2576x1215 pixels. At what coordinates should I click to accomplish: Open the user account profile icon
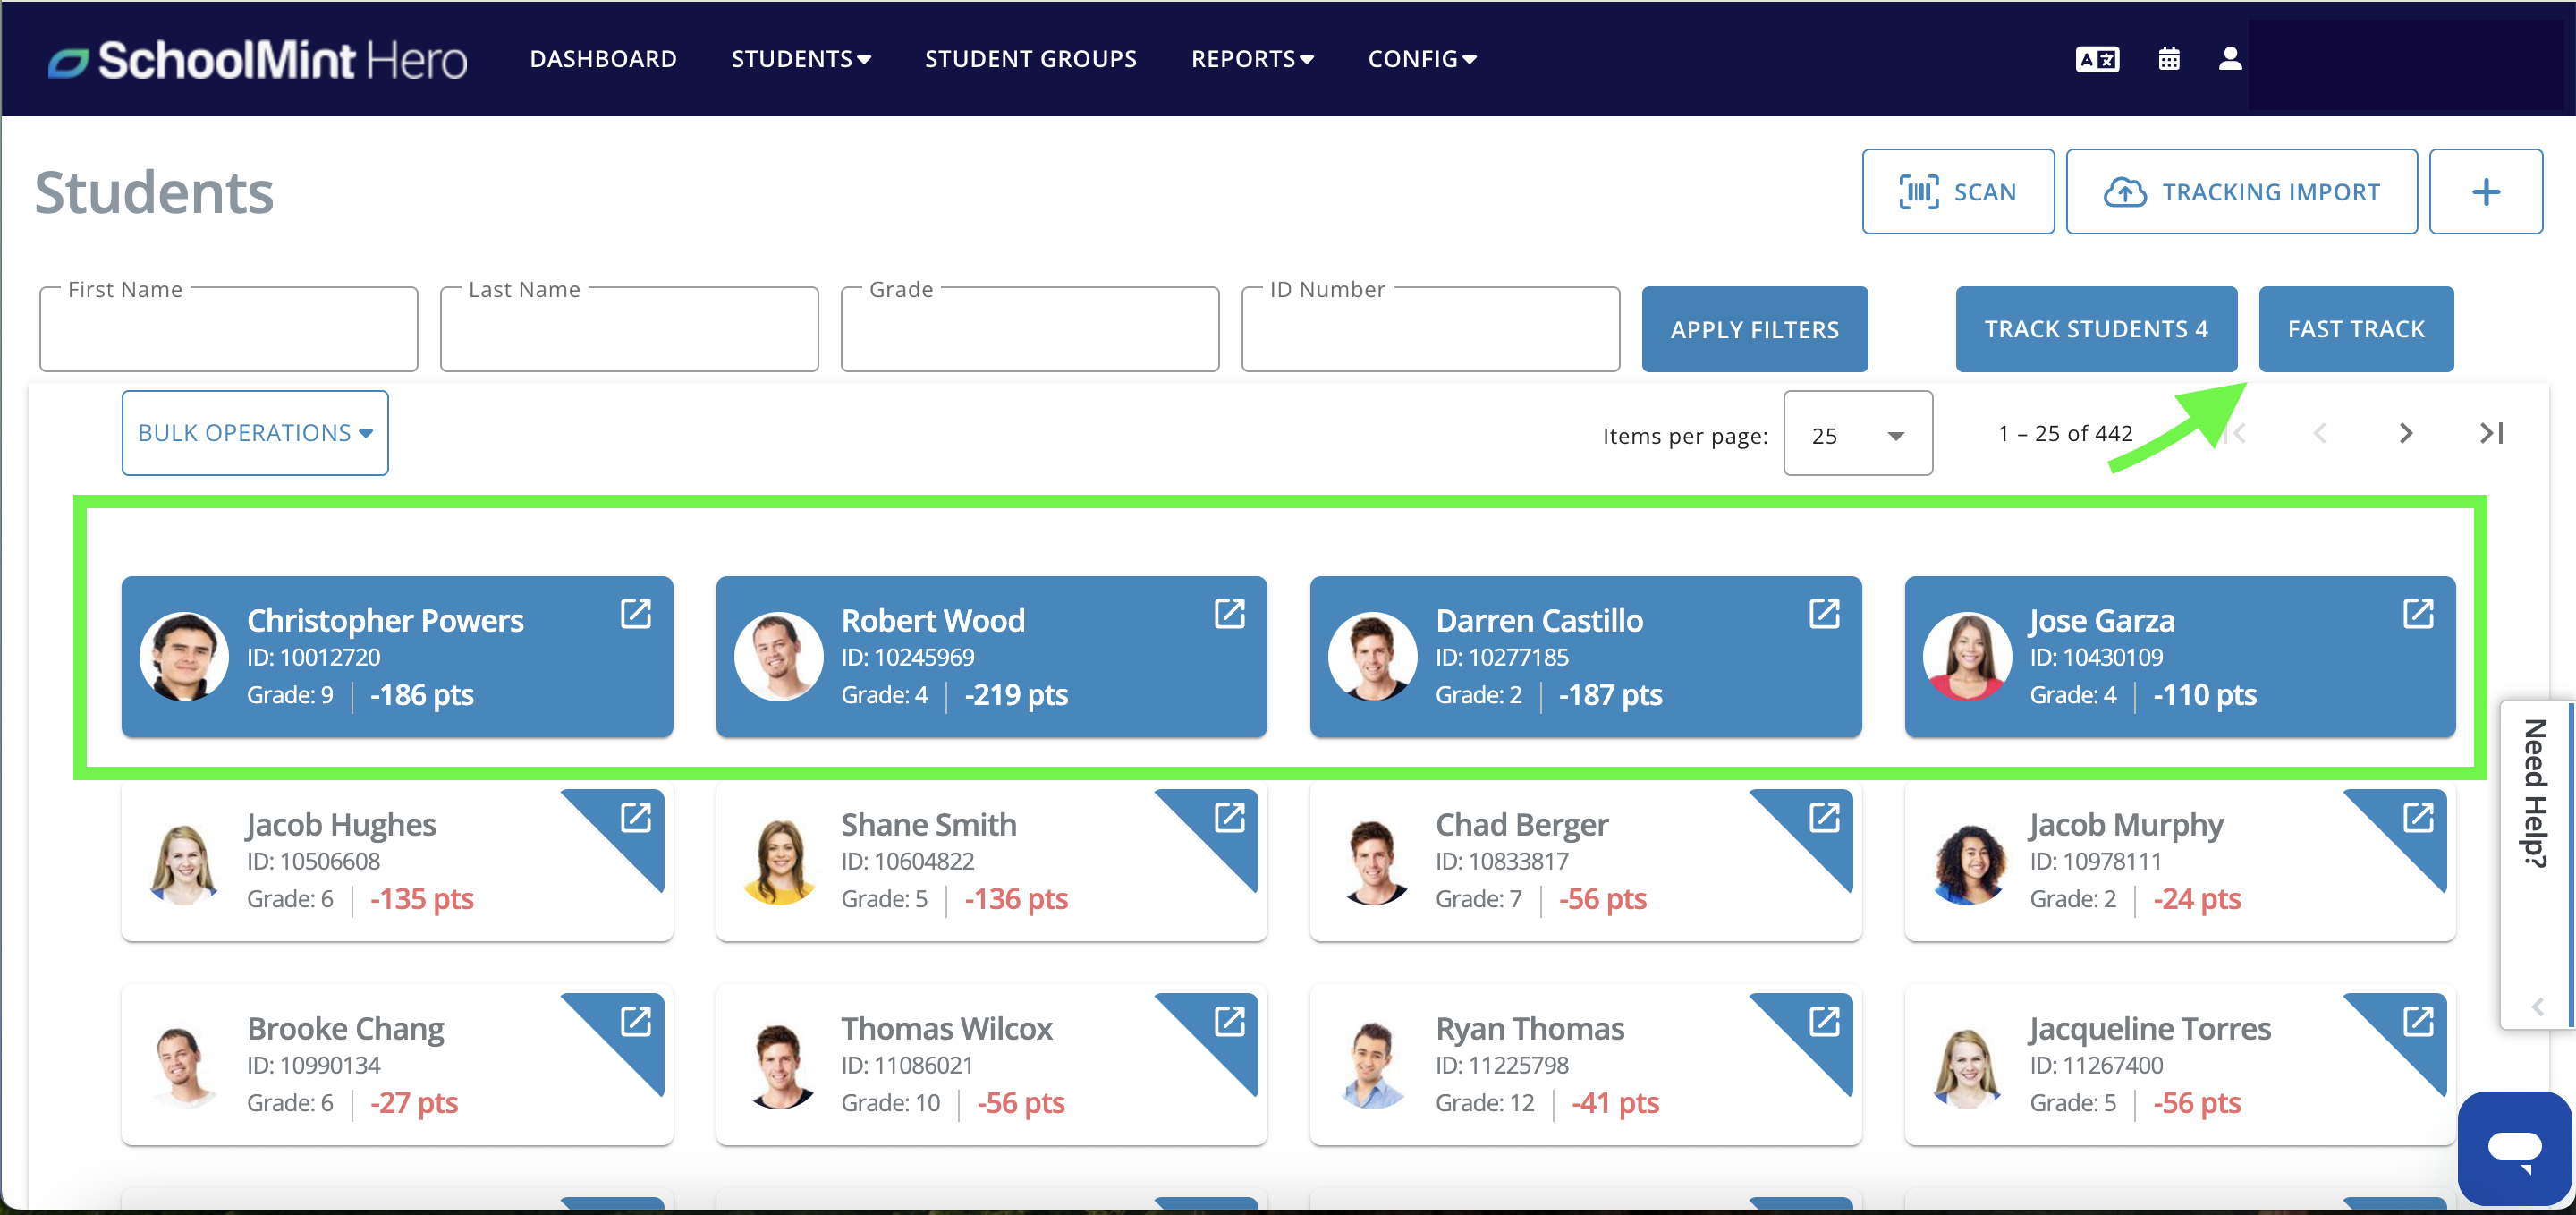pyautogui.click(x=2229, y=59)
